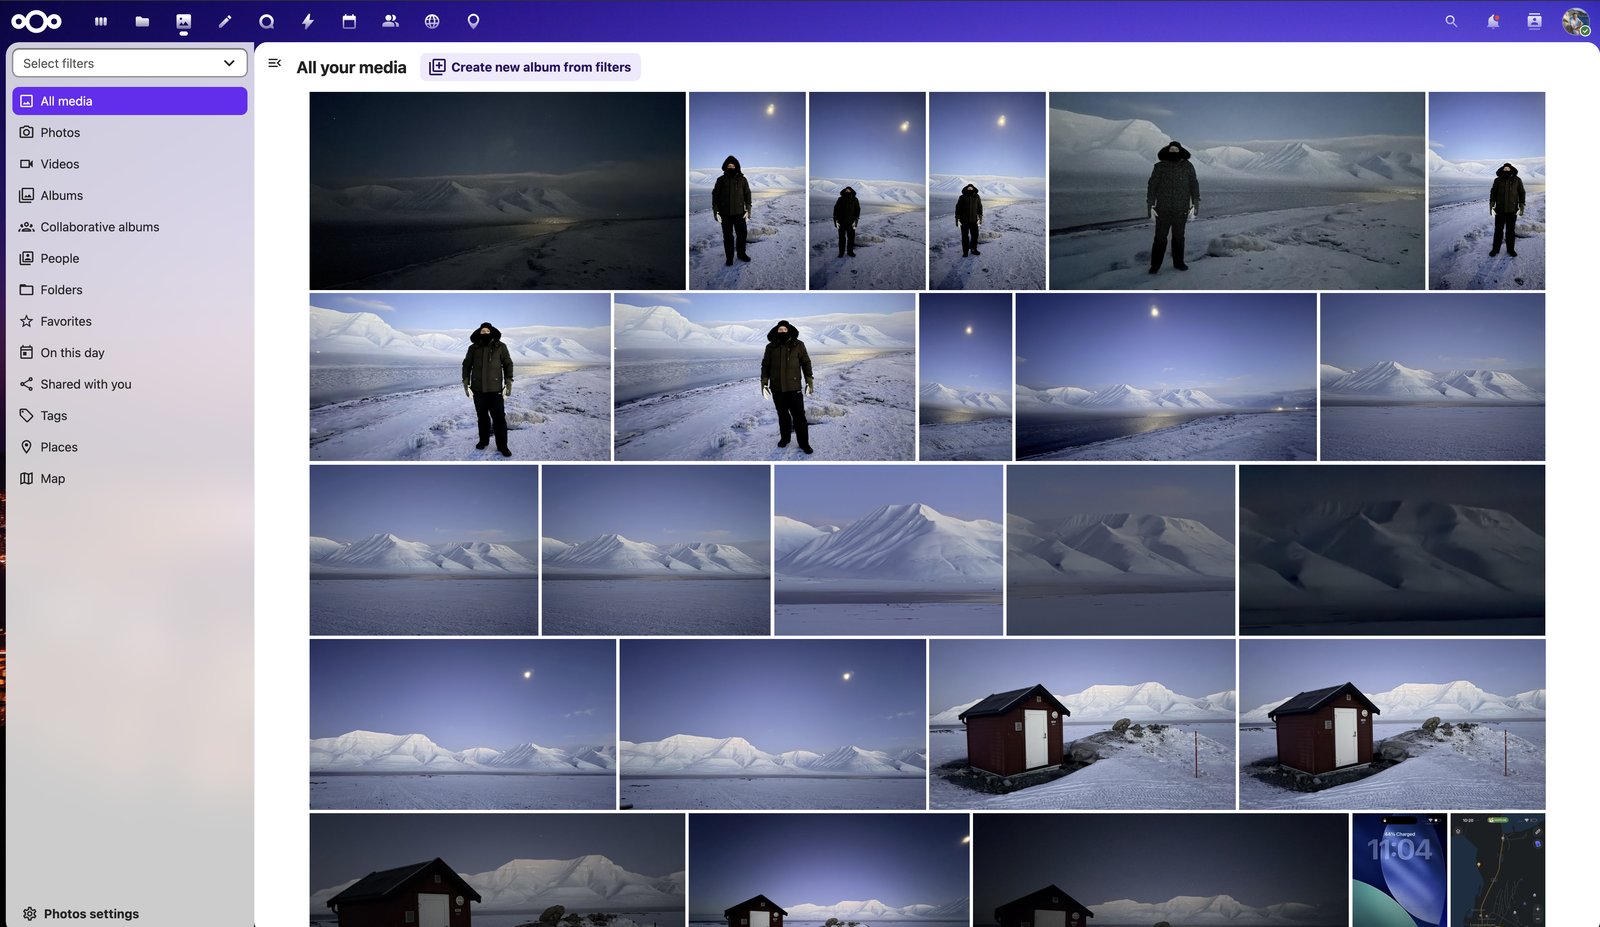
Task: Open the phone map screenshot thumbnail
Action: (1497, 870)
